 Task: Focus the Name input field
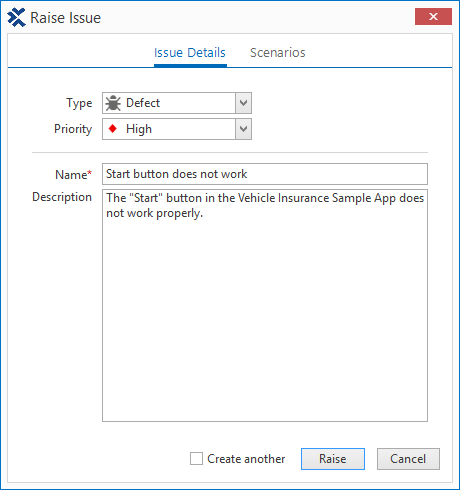[265, 174]
